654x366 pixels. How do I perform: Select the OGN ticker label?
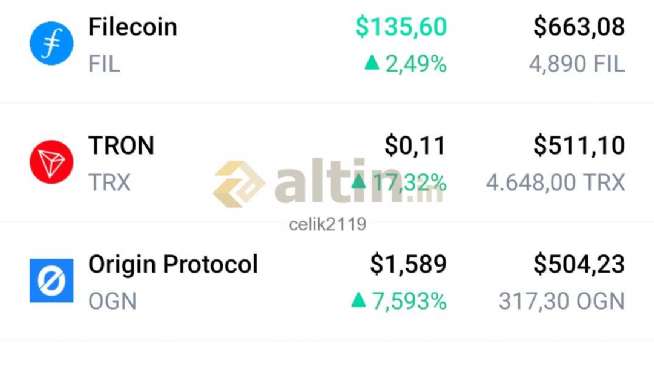113,301
